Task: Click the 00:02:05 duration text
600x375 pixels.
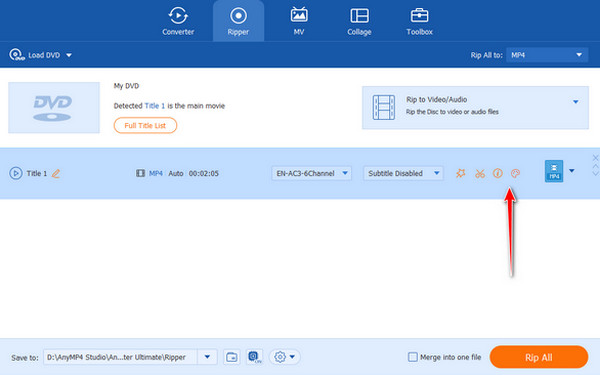Action: point(204,173)
